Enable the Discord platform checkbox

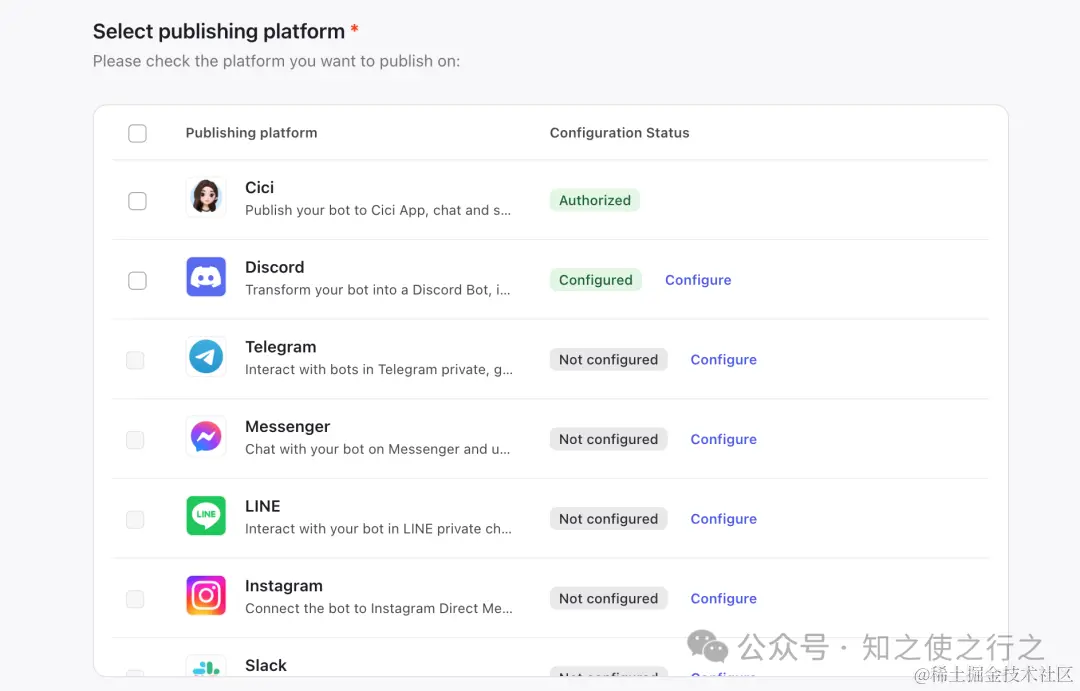click(137, 280)
